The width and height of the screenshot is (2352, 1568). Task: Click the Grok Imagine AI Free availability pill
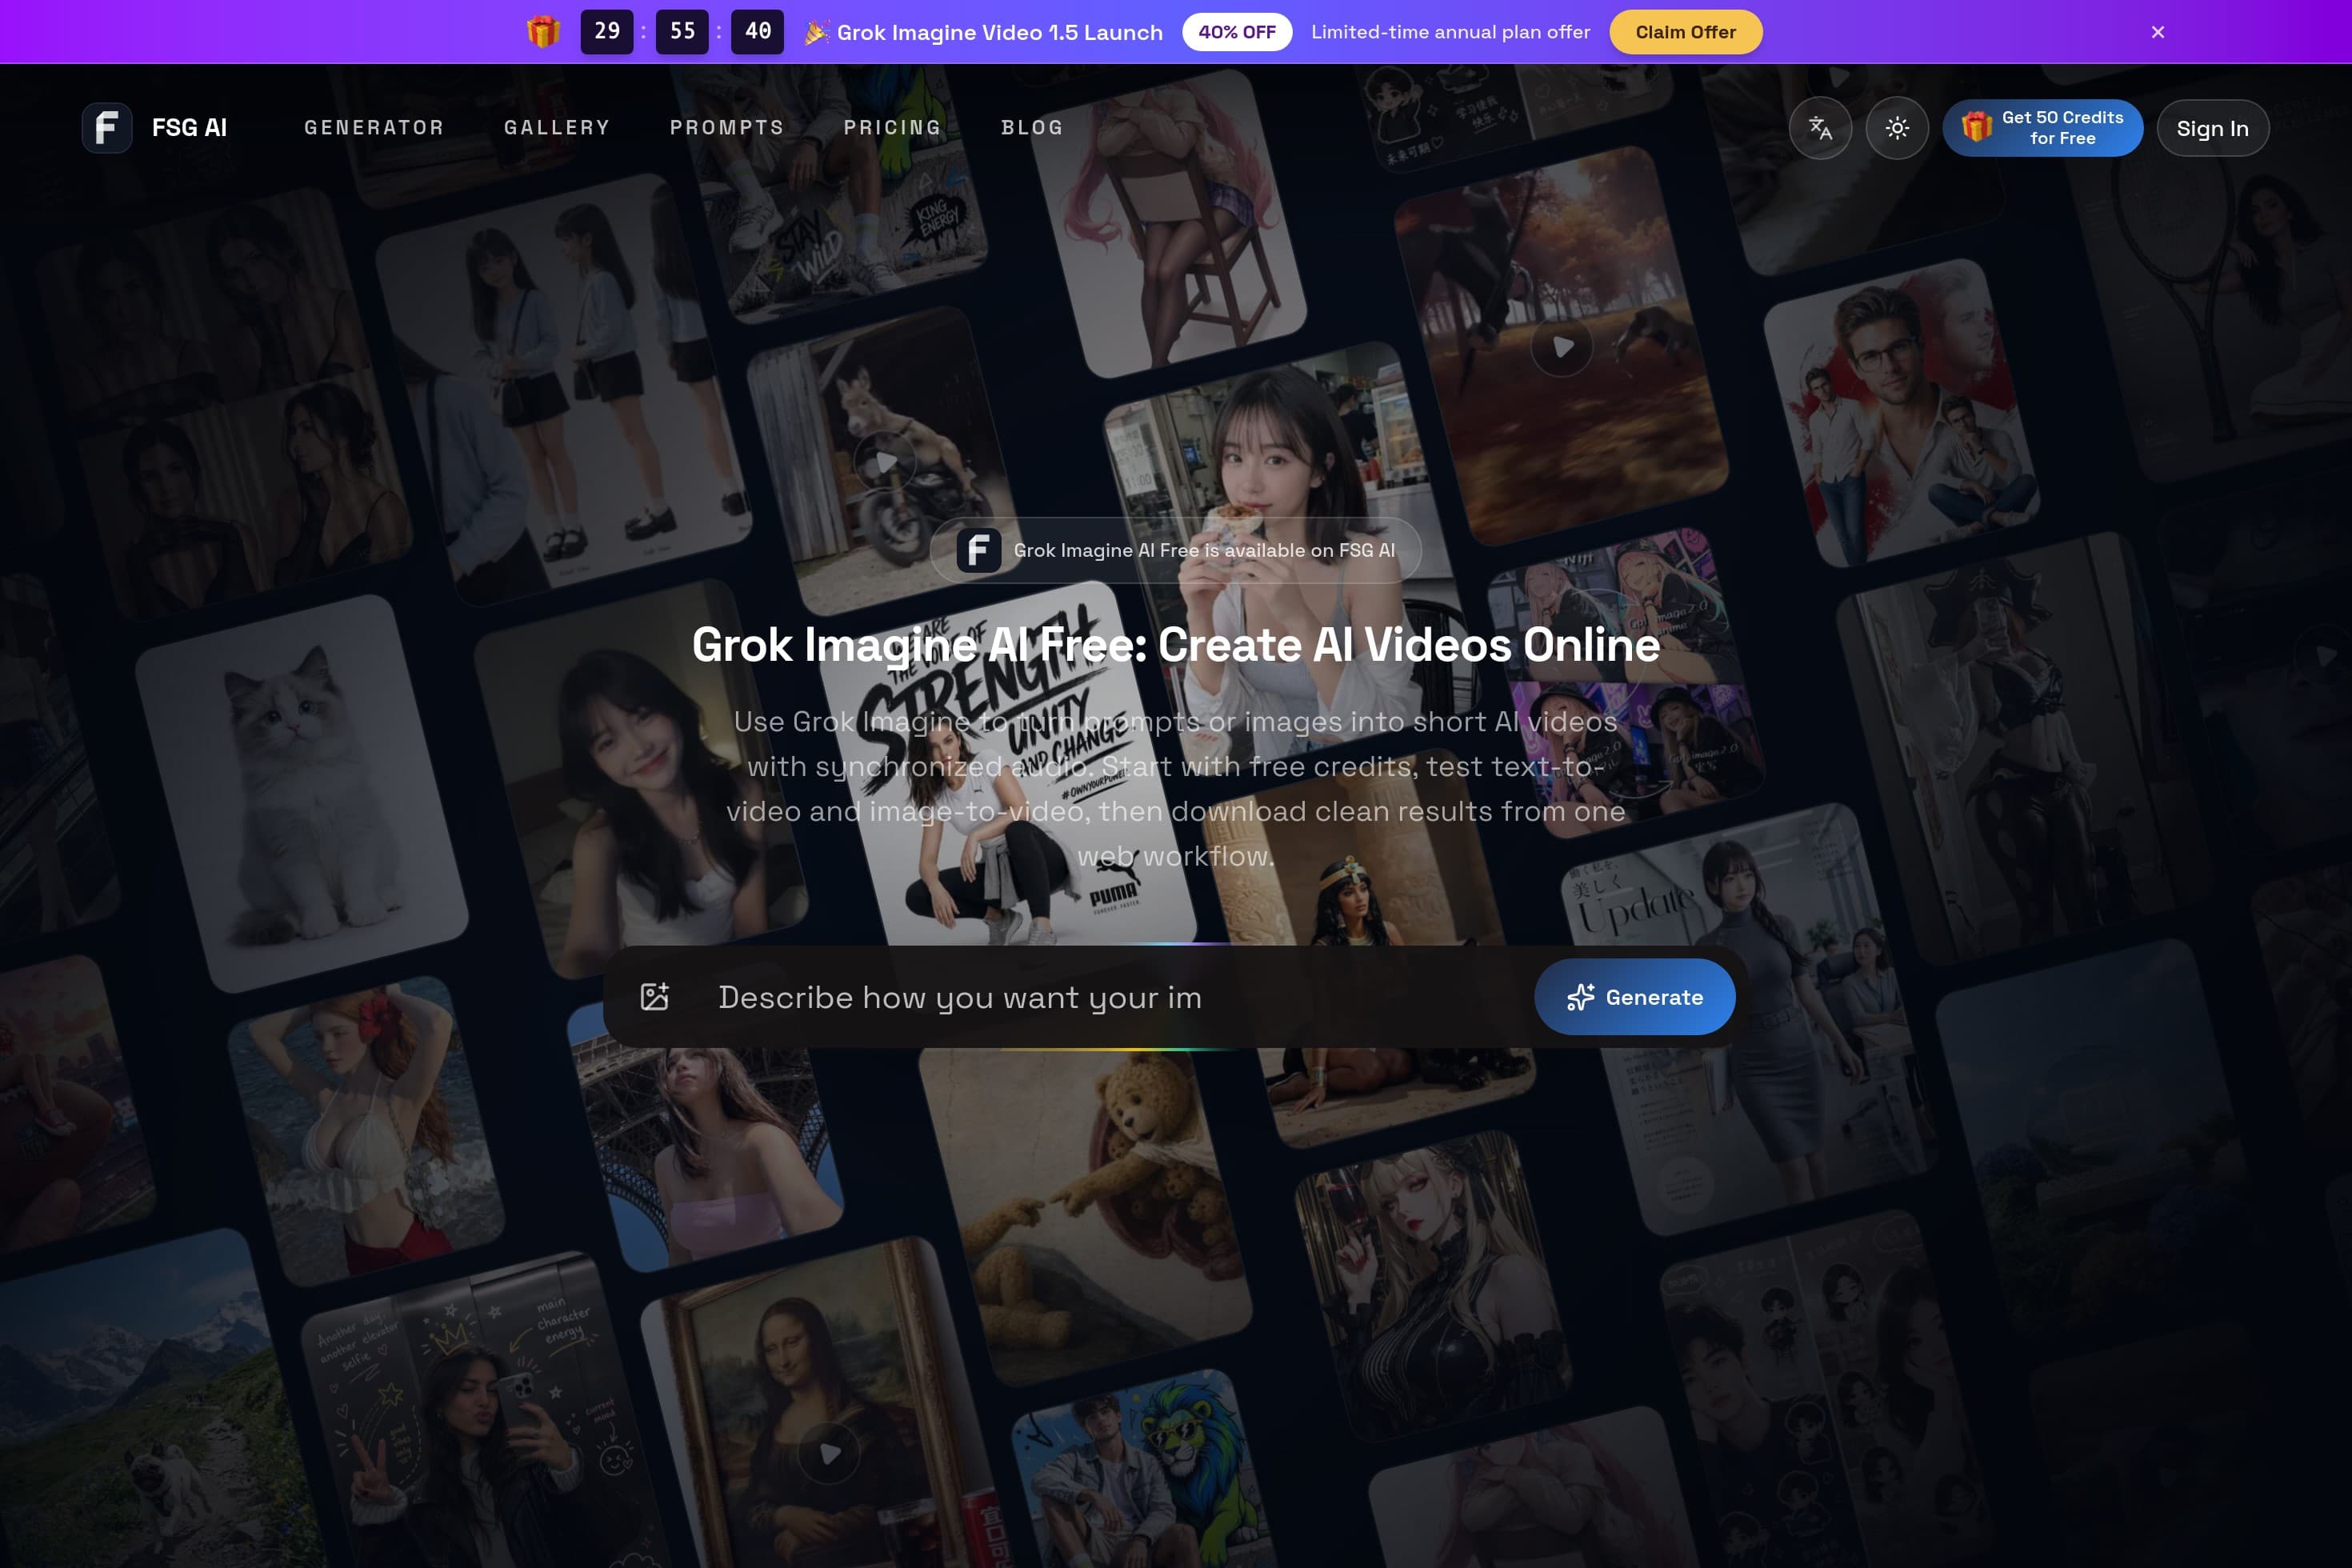click(x=1176, y=550)
